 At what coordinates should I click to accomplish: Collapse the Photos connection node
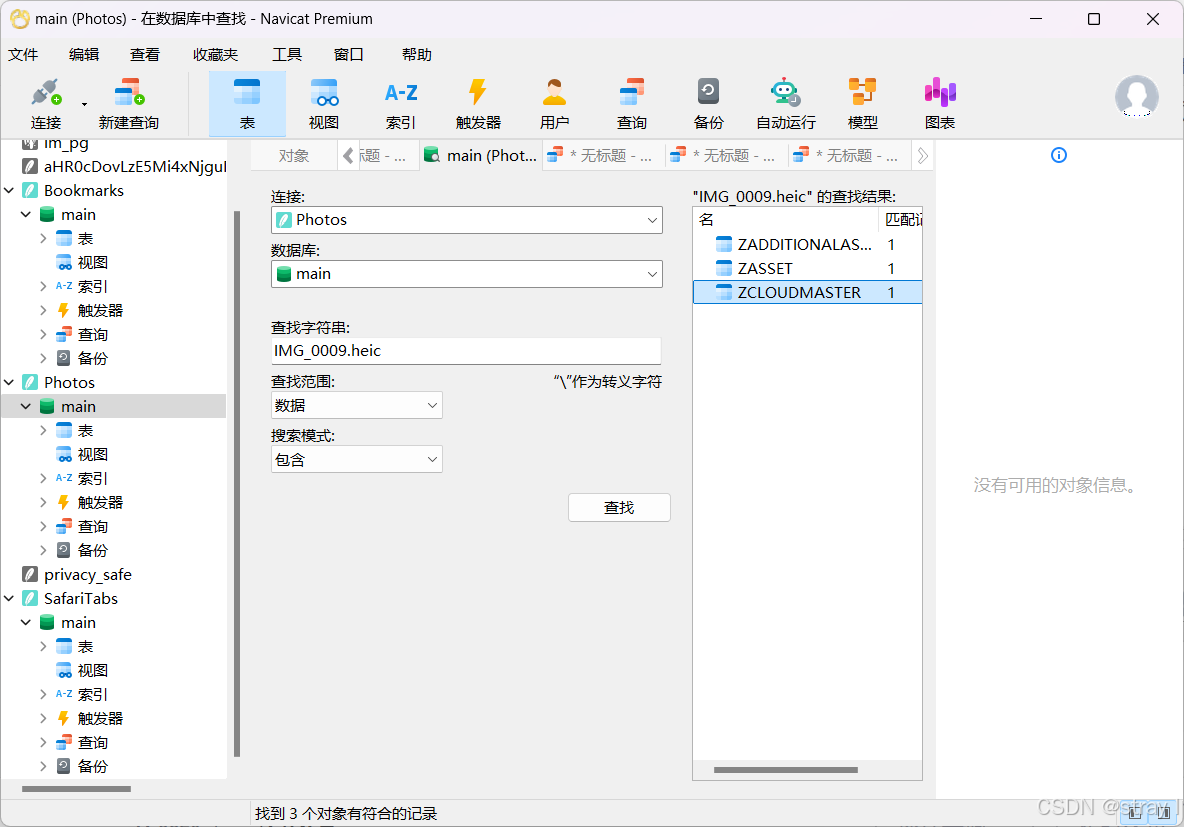[x=9, y=382]
